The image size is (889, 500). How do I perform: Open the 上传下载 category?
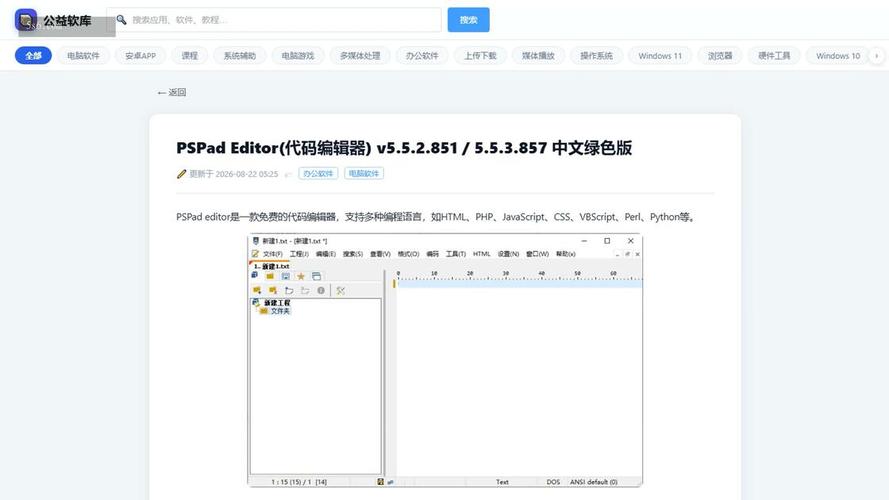click(x=480, y=56)
